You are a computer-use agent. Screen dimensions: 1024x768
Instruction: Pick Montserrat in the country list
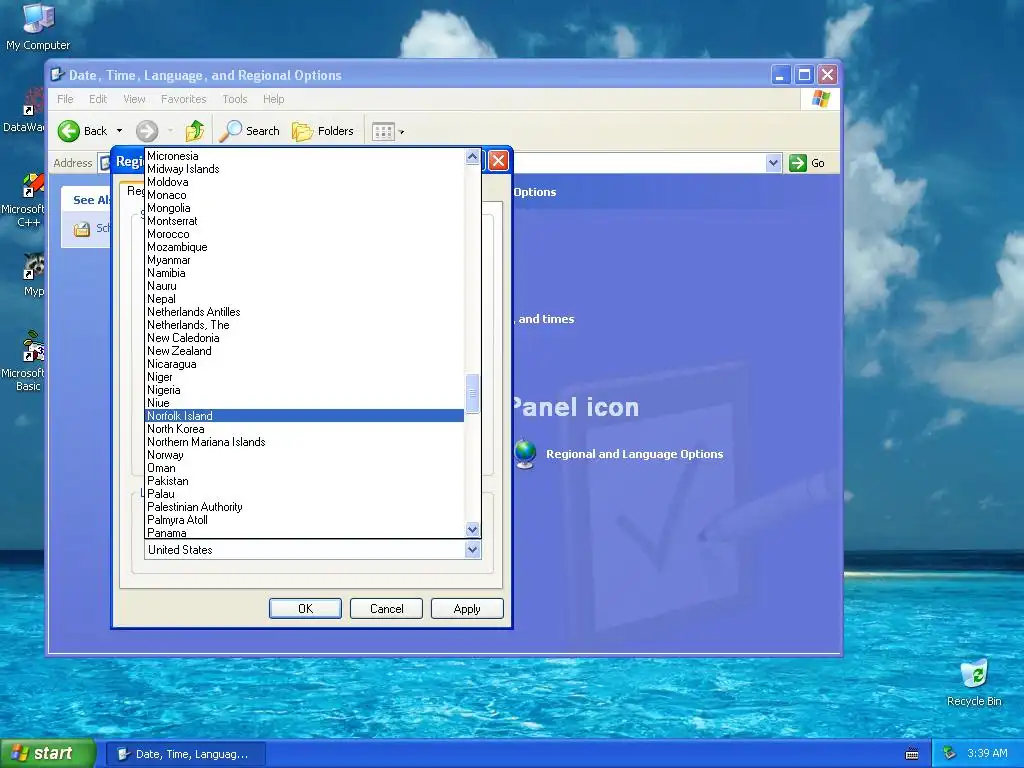(x=304, y=221)
